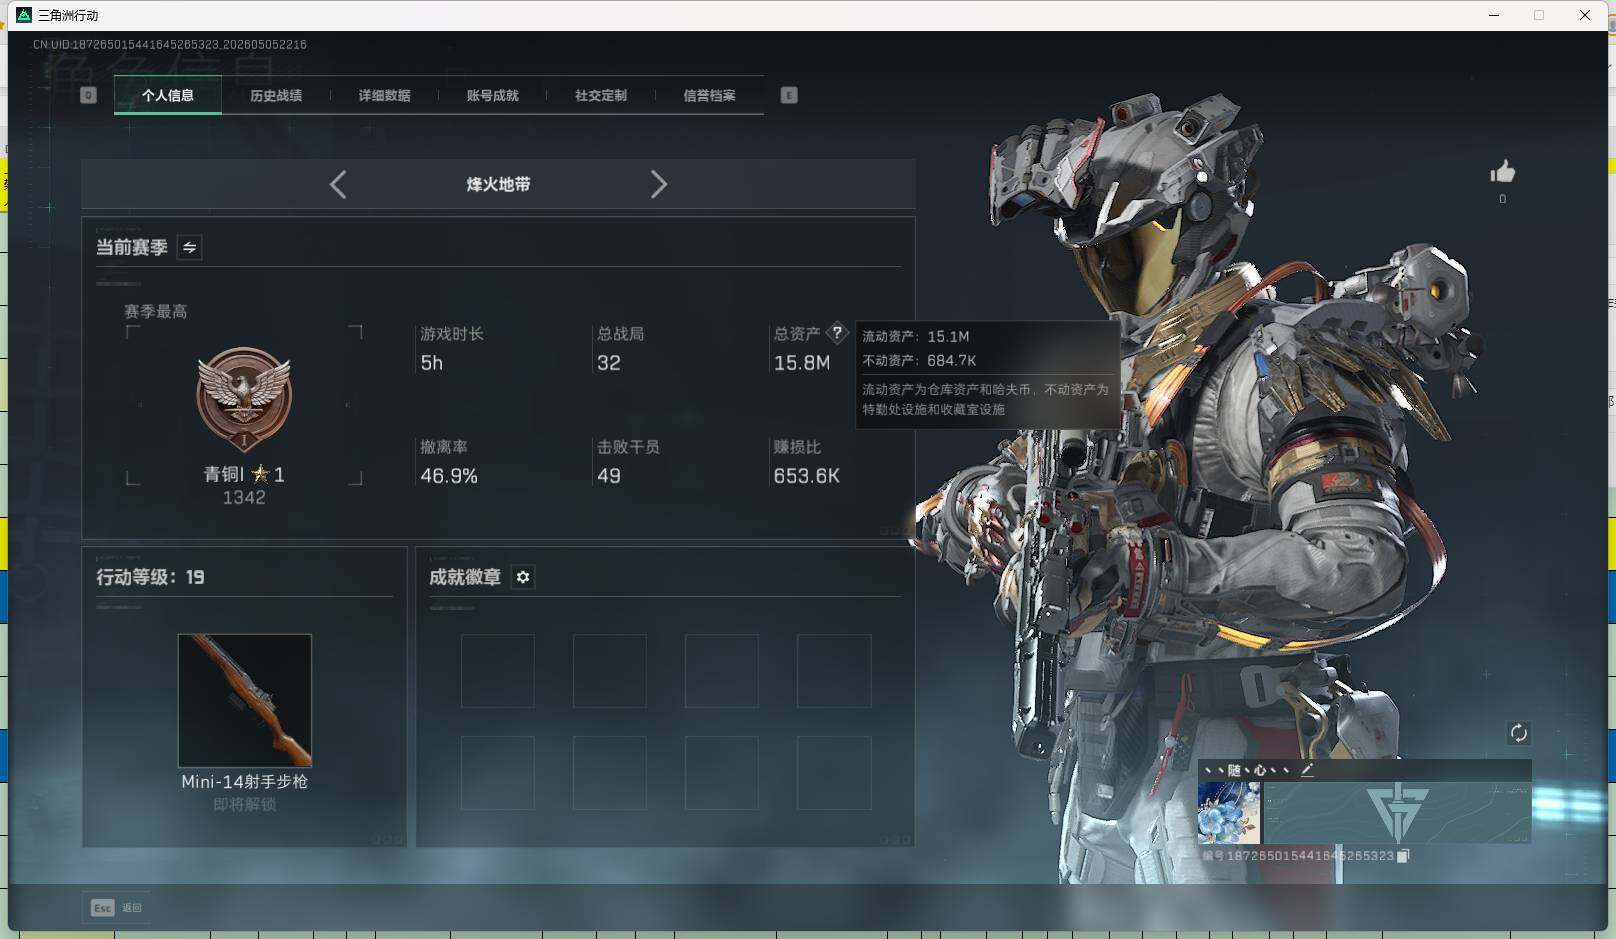
Task: Click the 当前赛季 heading text
Action: pos(131,247)
